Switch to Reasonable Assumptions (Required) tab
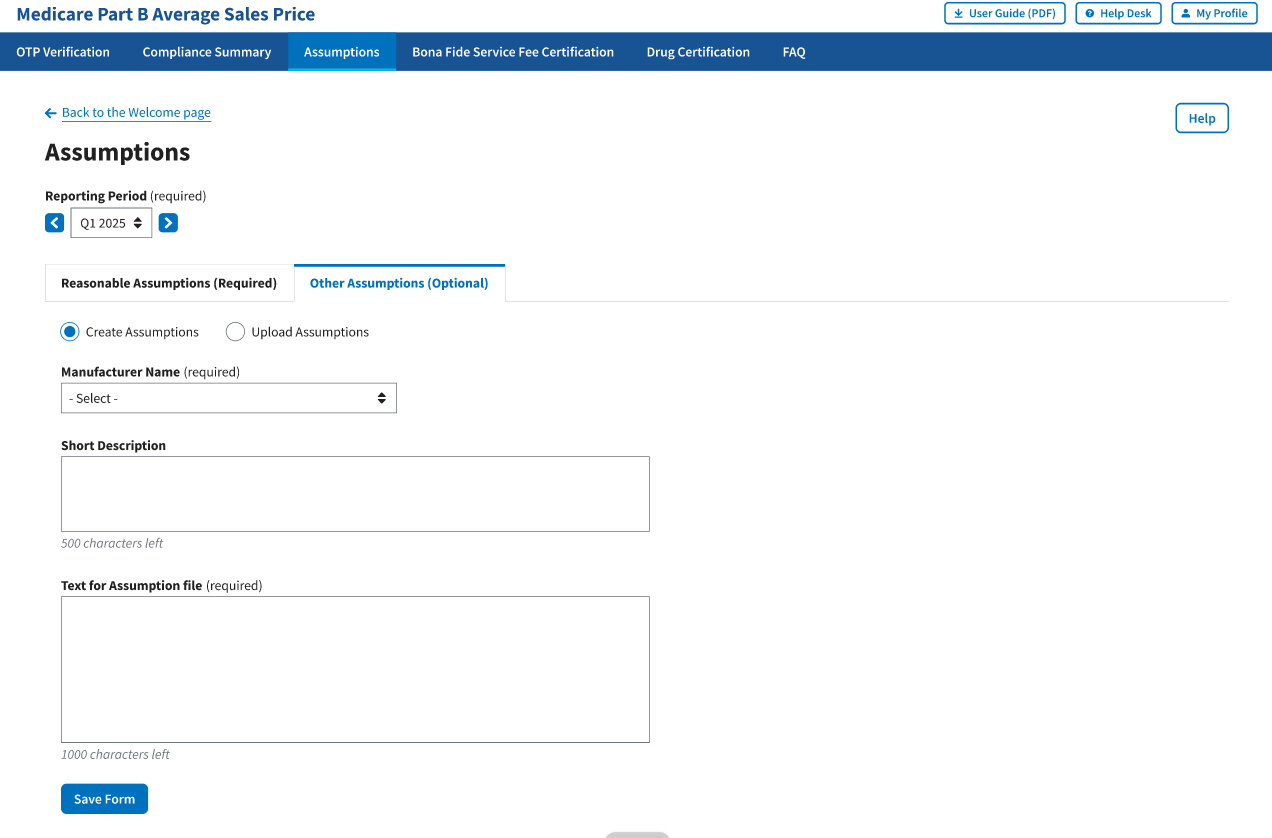This screenshot has width=1272, height=838. coord(169,283)
